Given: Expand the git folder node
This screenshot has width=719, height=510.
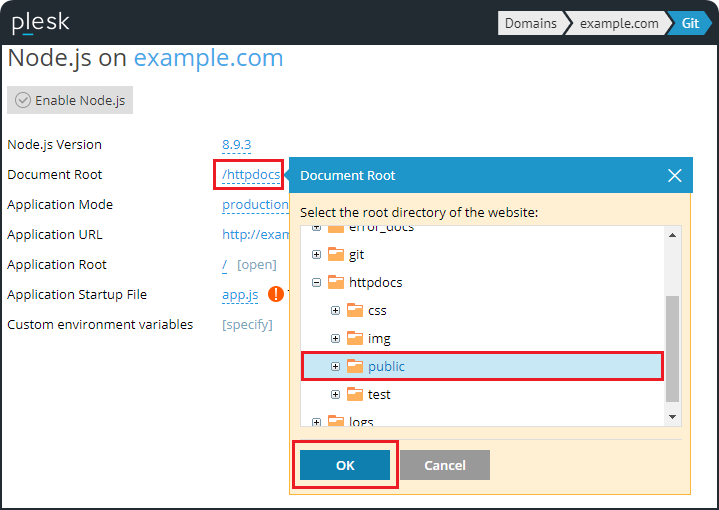Looking at the screenshot, I should point(316,255).
